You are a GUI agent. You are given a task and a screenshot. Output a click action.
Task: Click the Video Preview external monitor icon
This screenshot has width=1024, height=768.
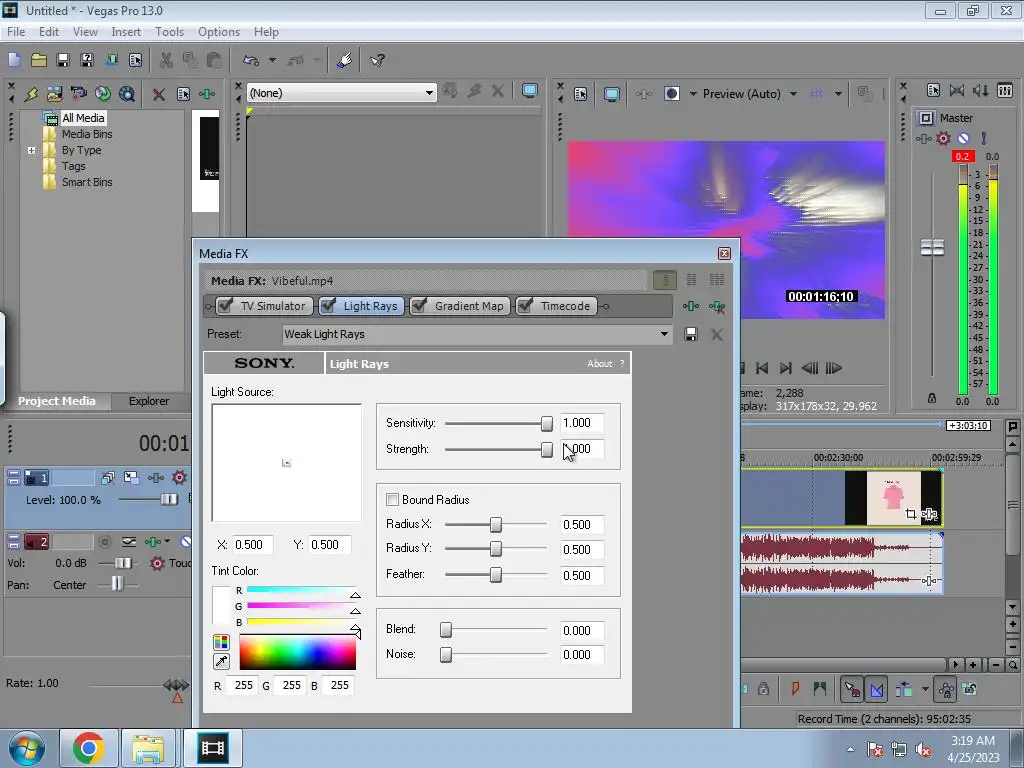tap(612, 94)
